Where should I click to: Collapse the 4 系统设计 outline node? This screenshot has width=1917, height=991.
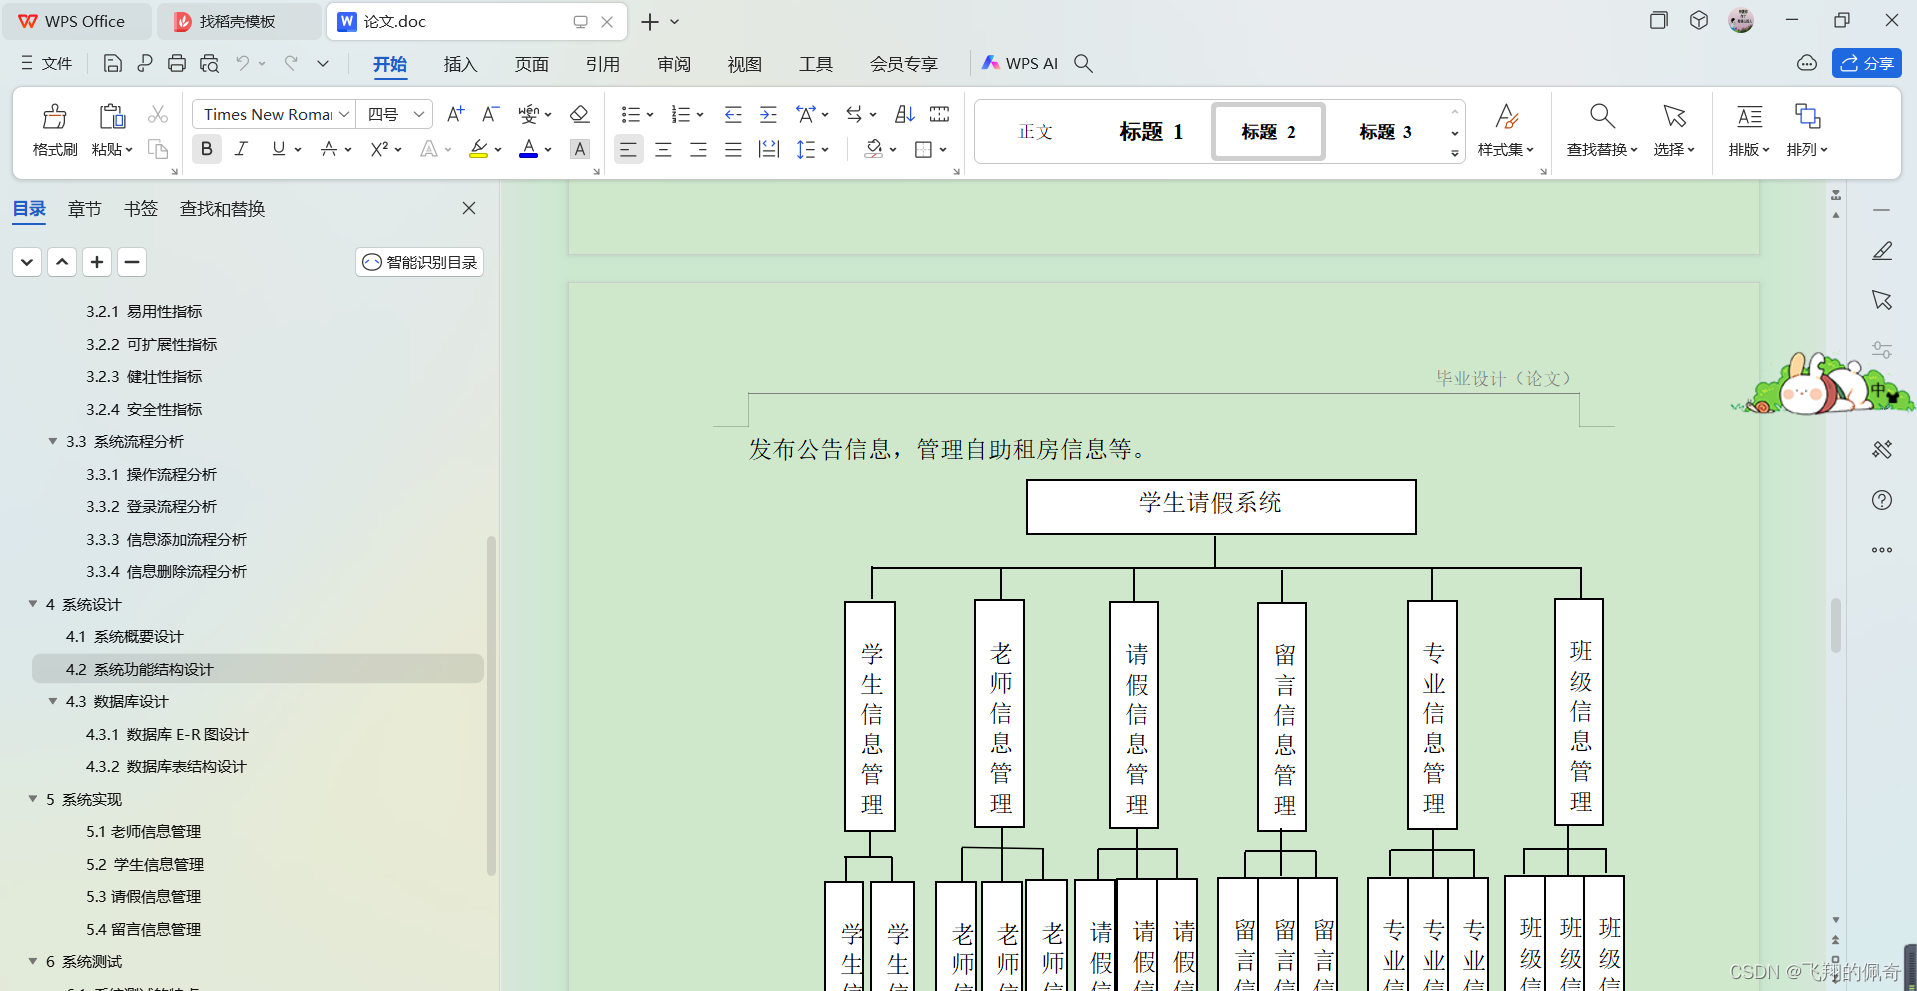pyautogui.click(x=33, y=604)
